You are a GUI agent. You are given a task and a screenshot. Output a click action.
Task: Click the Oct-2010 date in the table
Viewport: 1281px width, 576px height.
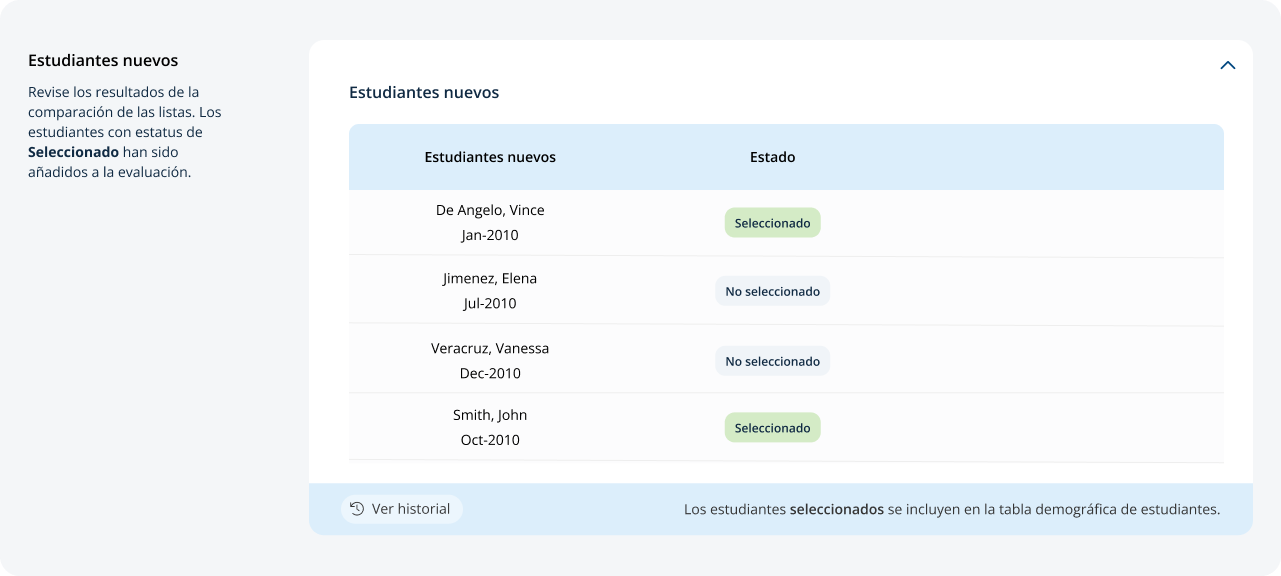[490, 440]
